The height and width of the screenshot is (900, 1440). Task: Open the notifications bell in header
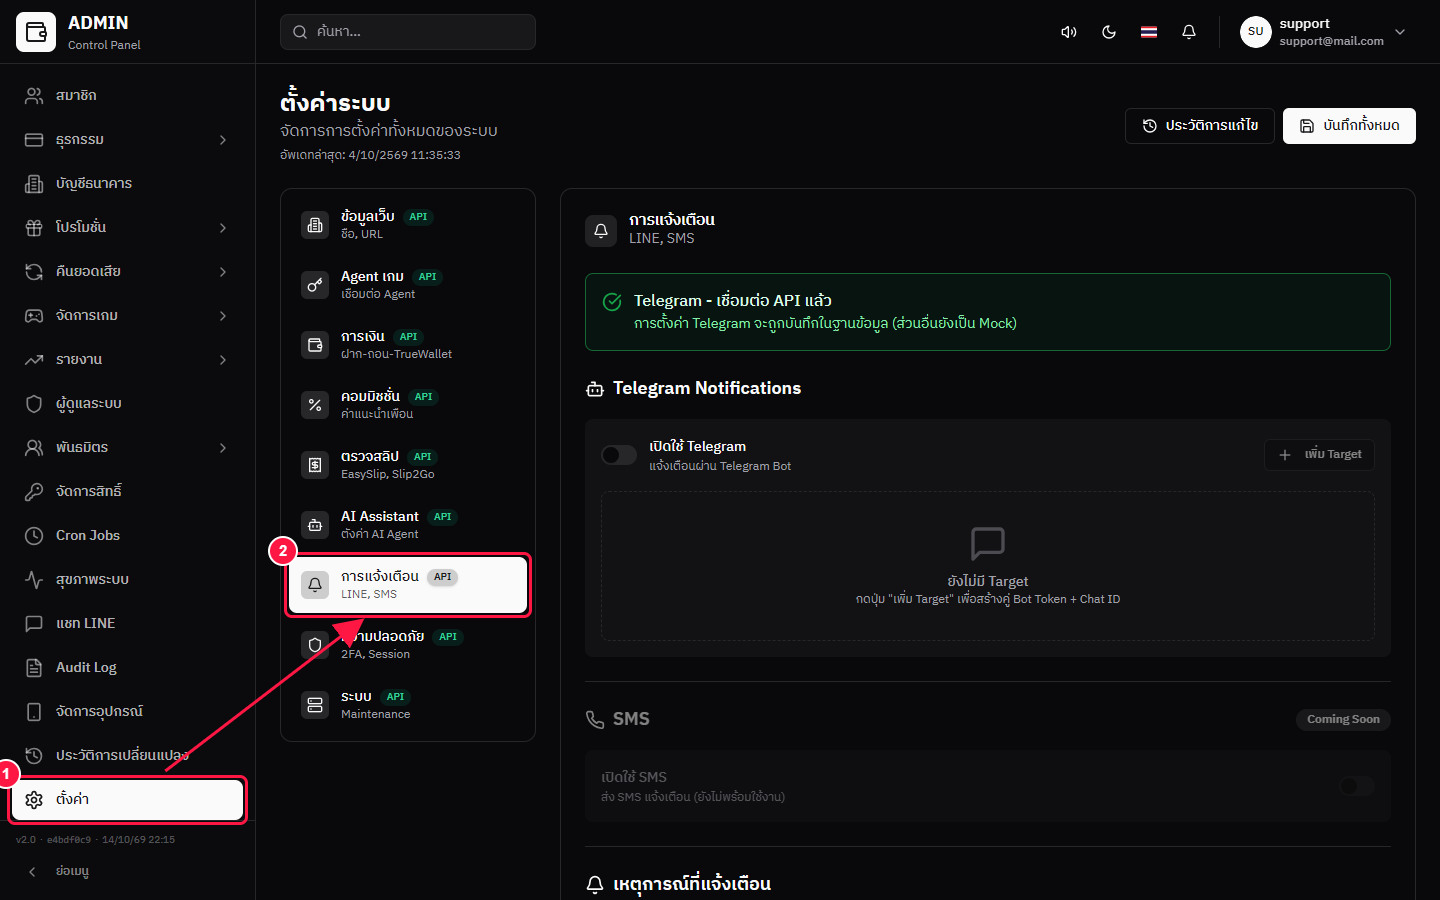[x=1189, y=32]
